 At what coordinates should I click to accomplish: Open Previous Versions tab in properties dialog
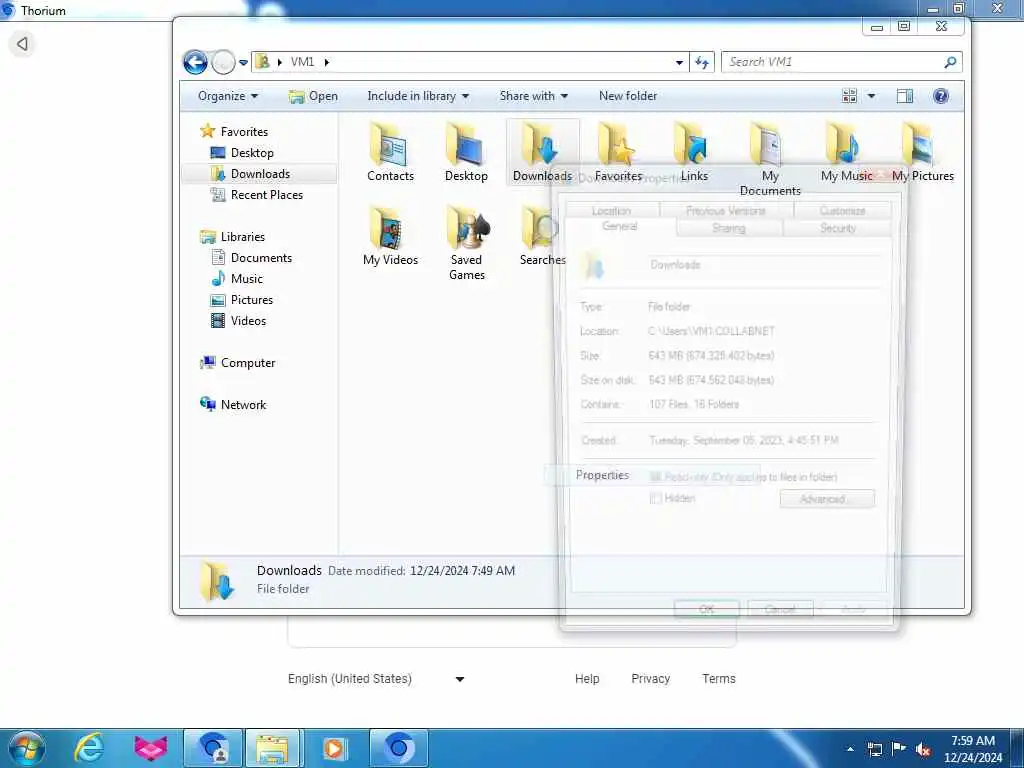click(726, 210)
